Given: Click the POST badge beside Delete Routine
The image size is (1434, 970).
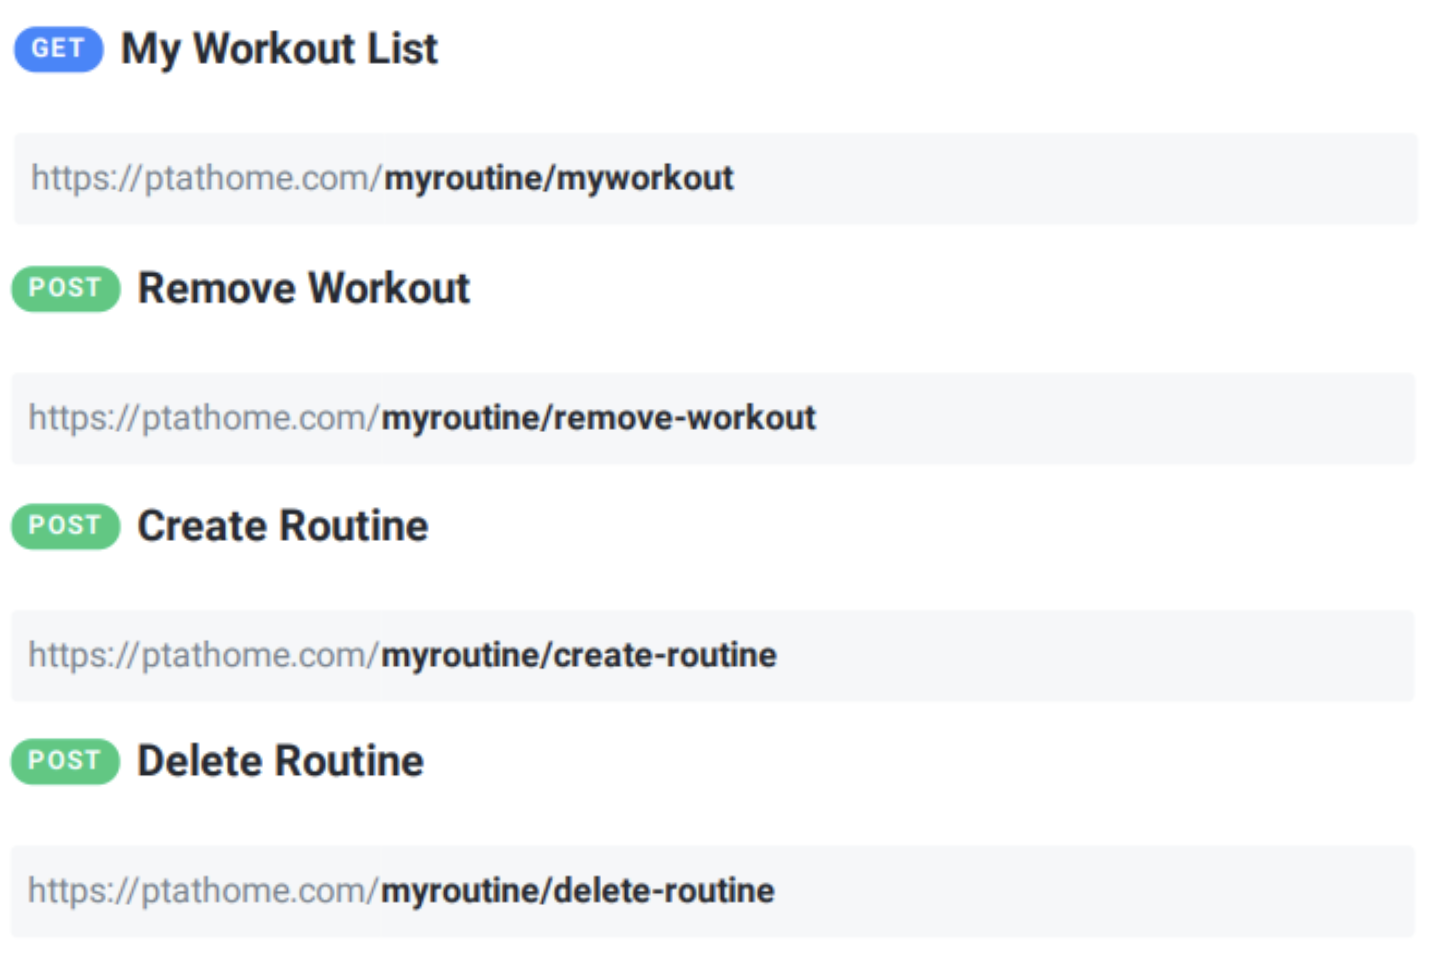Looking at the screenshot, I should 65,761.
